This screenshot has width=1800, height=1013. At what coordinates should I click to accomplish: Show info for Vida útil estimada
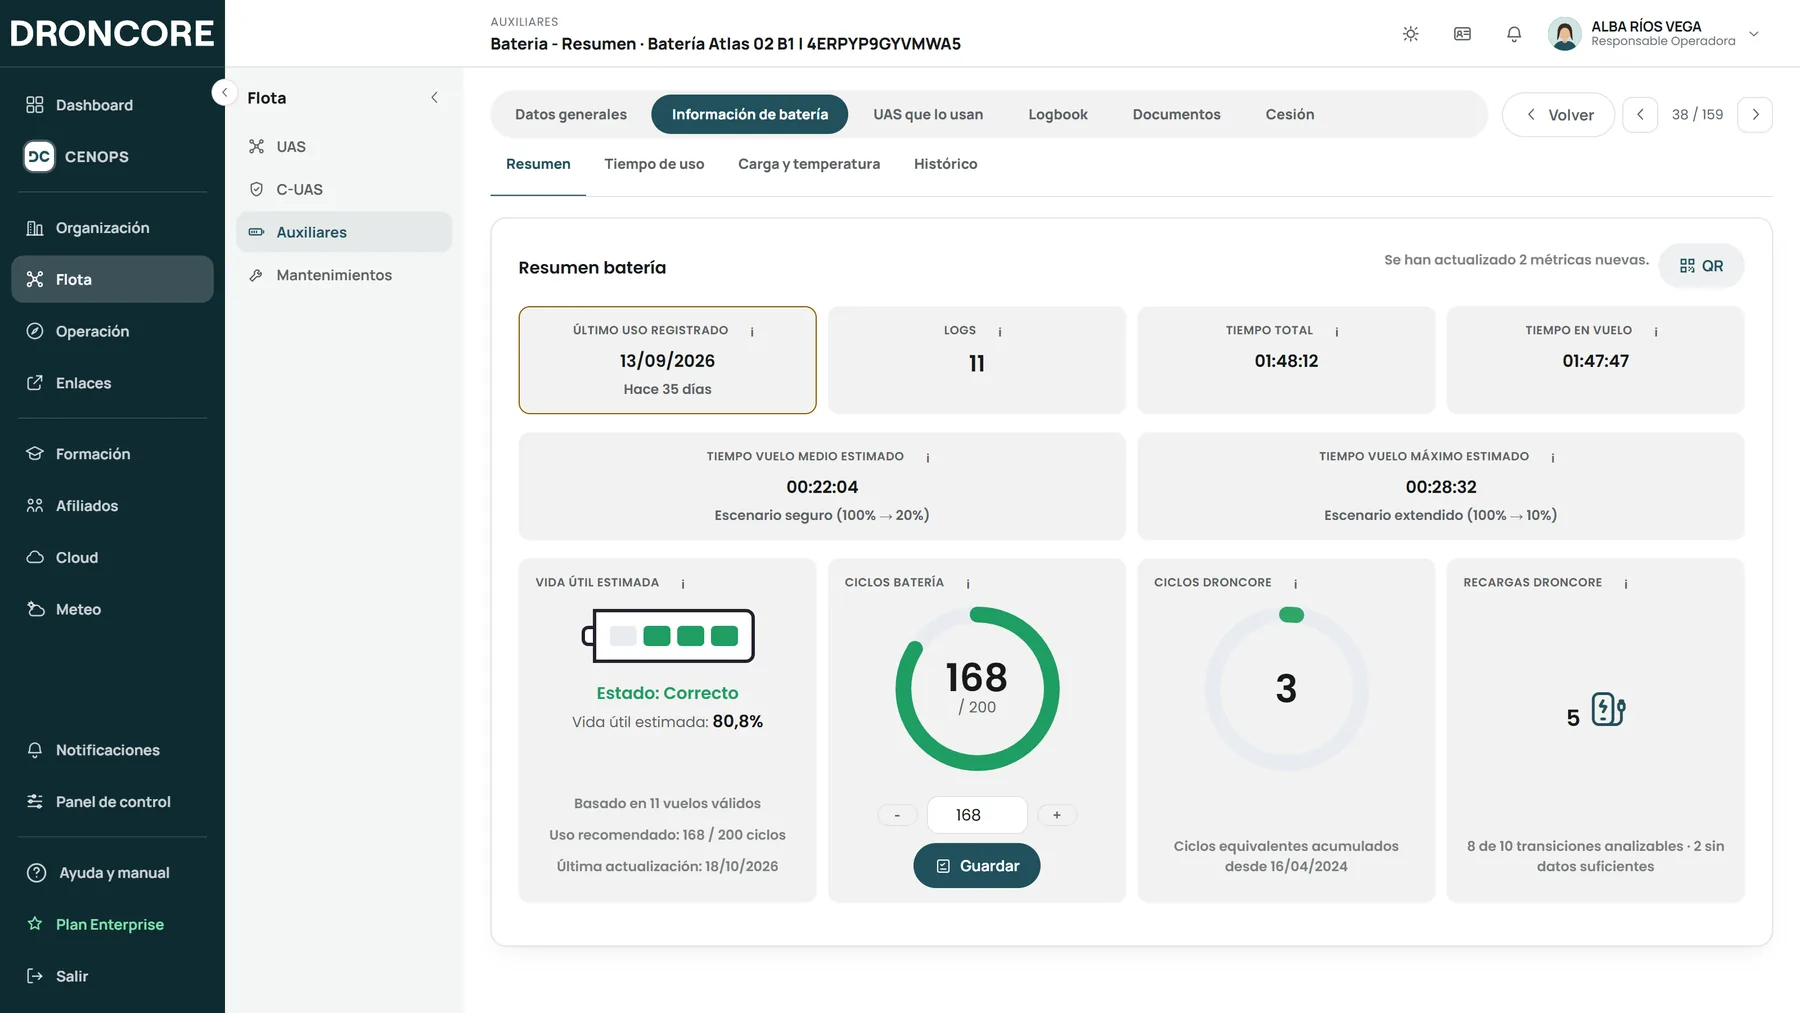(683, 583)
